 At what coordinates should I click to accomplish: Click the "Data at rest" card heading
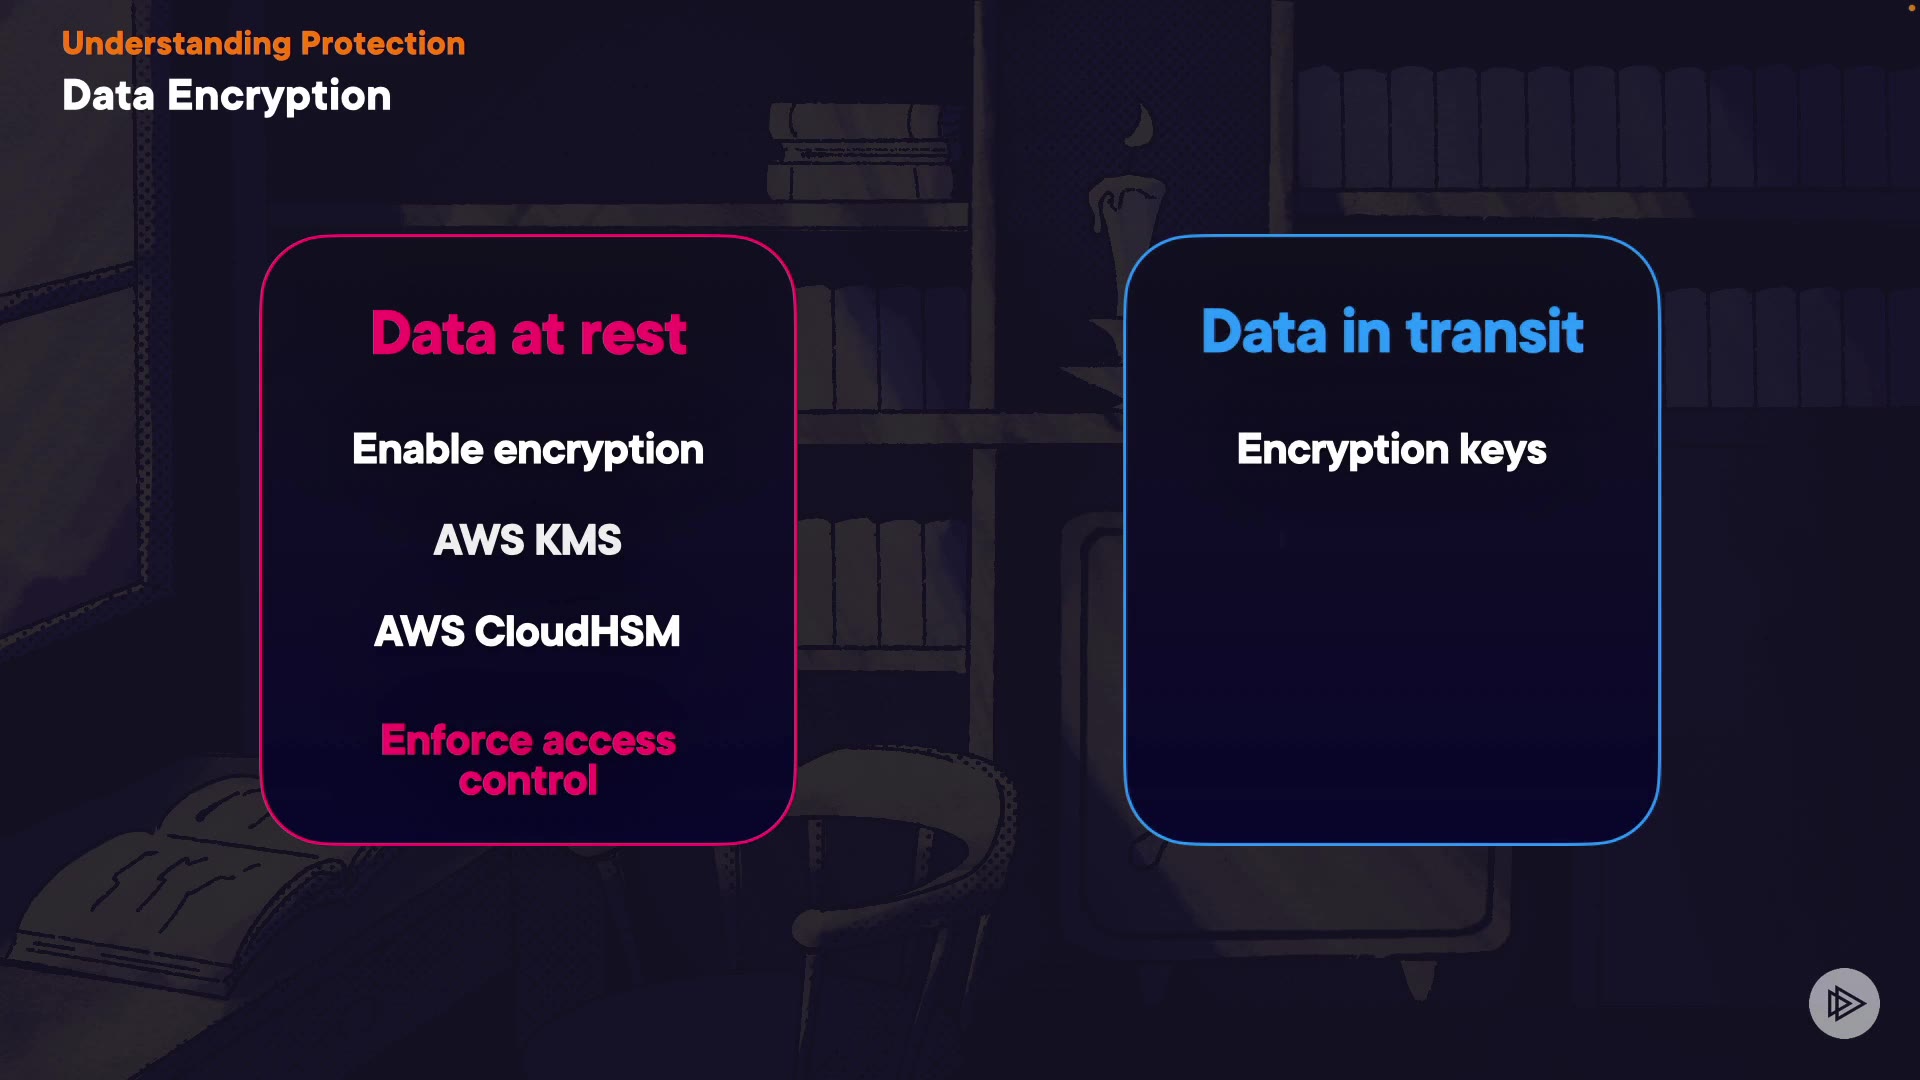pos(528,333)
